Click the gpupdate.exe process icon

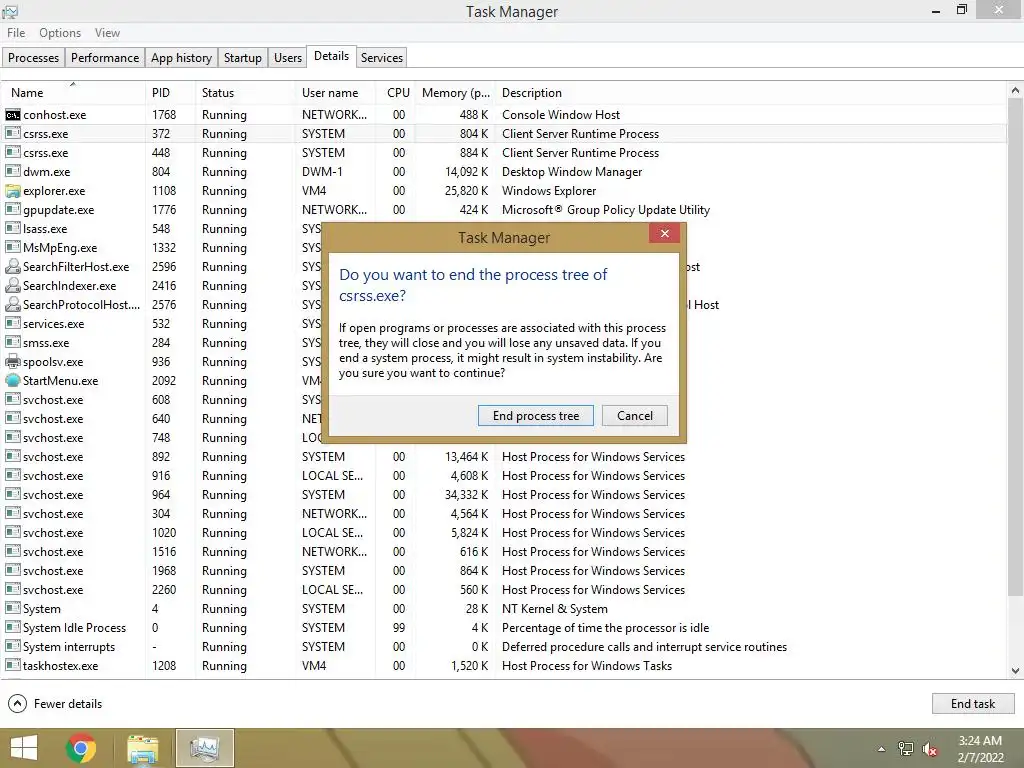tap(12, 210)
